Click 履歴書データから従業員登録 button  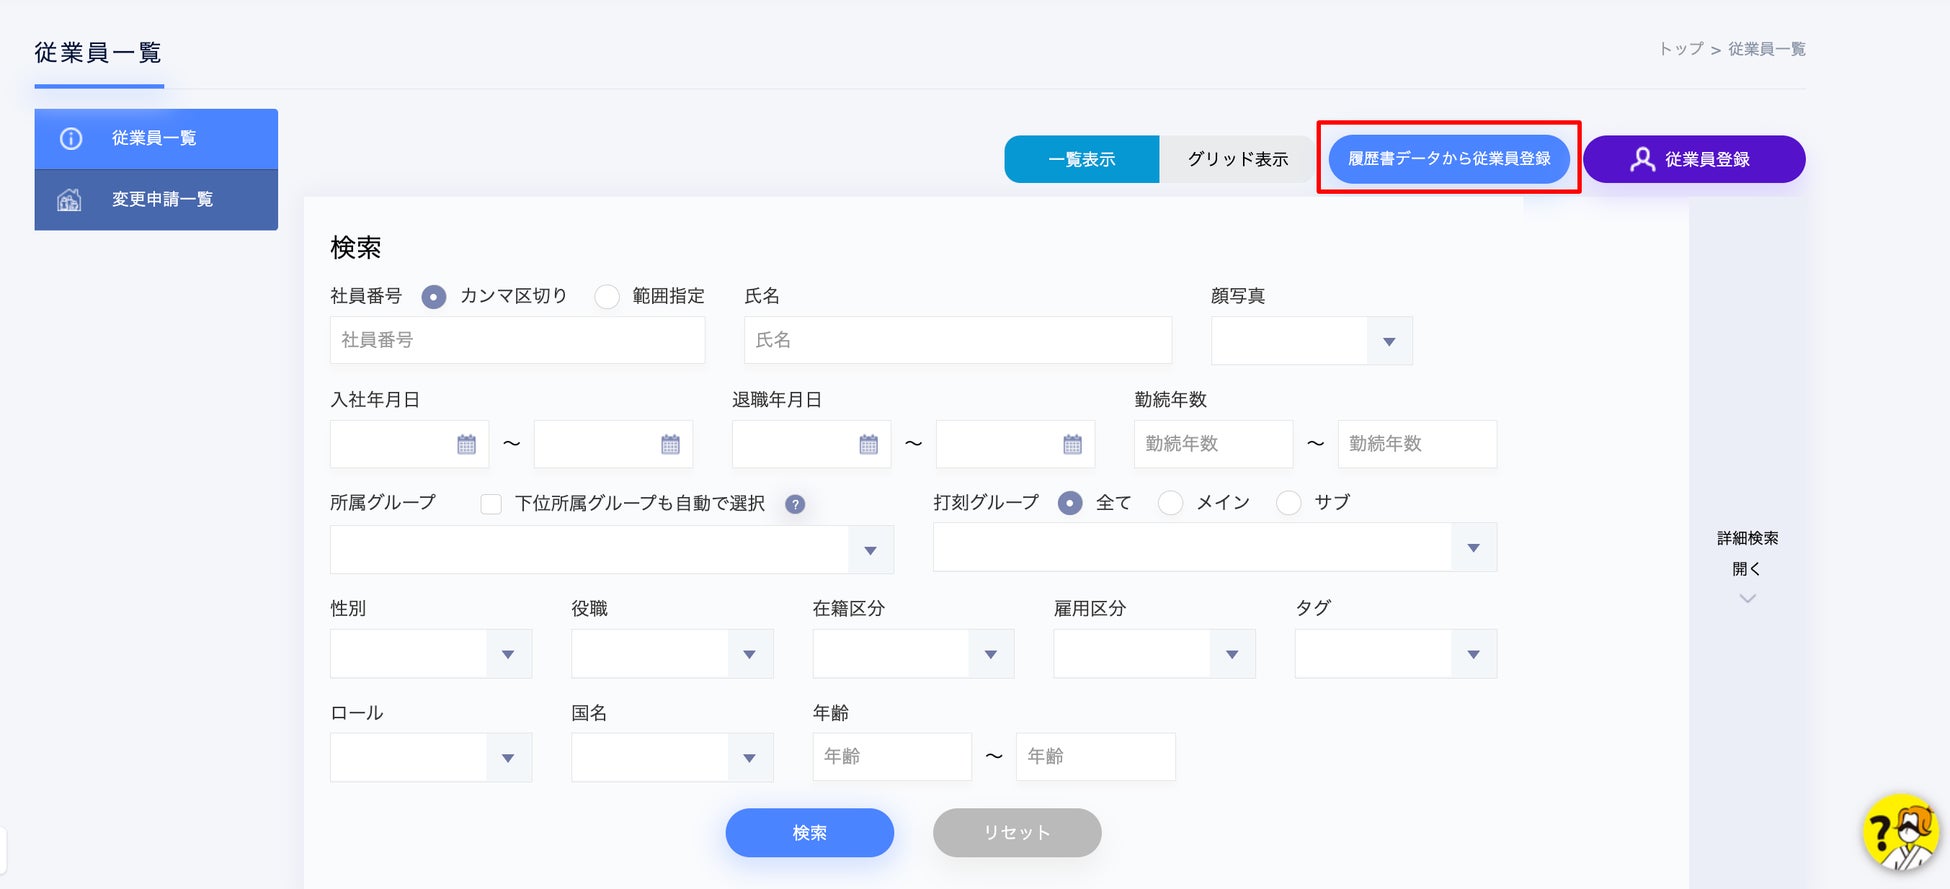click(x=1449, y=159)
